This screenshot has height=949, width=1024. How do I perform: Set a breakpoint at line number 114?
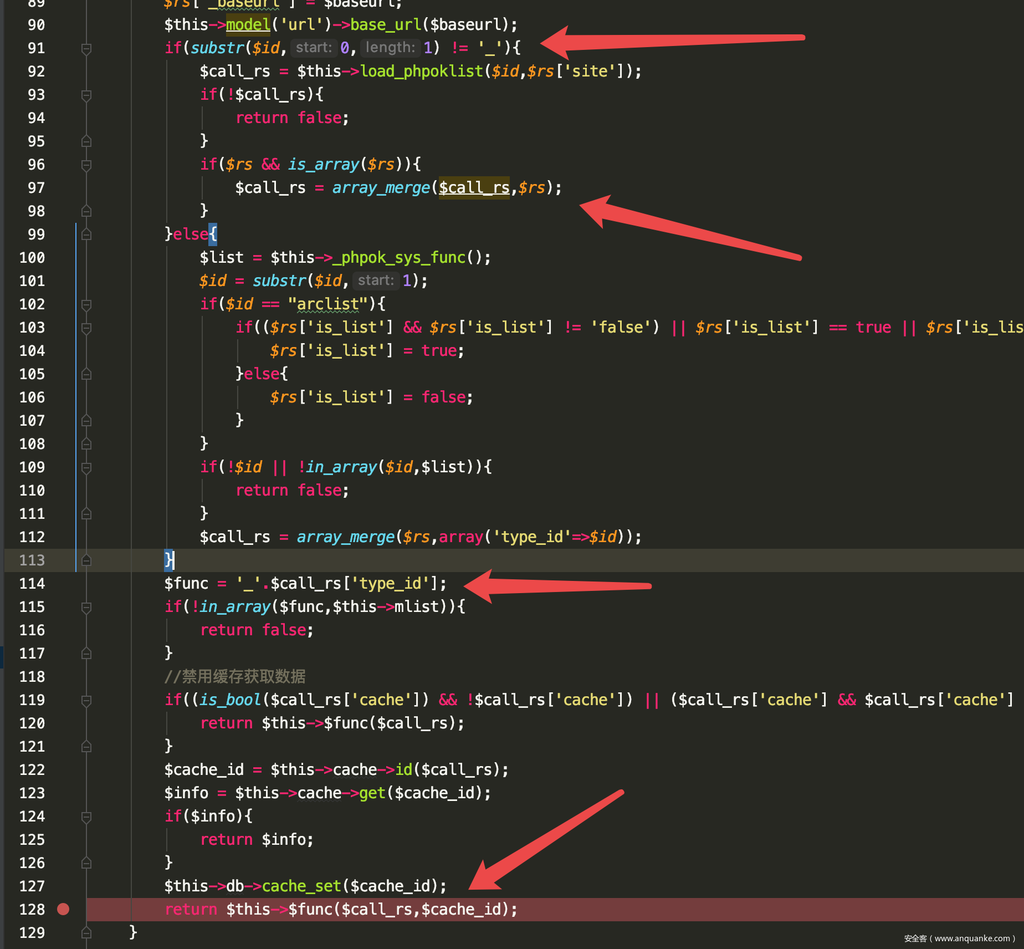pyautogui.click(x=63, y=583)
